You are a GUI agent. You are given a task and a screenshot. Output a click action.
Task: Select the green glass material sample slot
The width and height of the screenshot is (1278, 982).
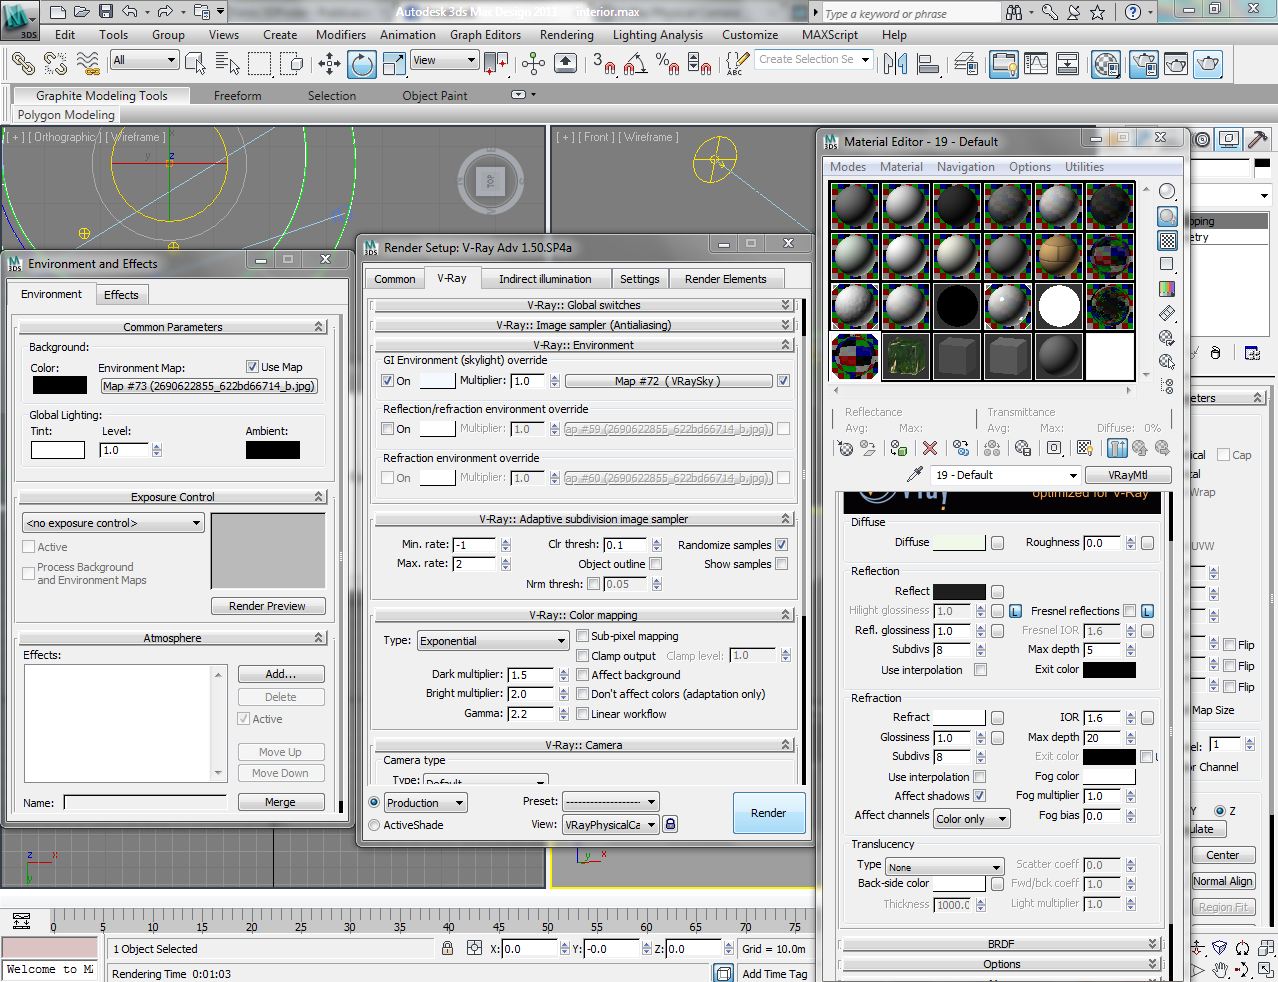[x=907, y=357]
